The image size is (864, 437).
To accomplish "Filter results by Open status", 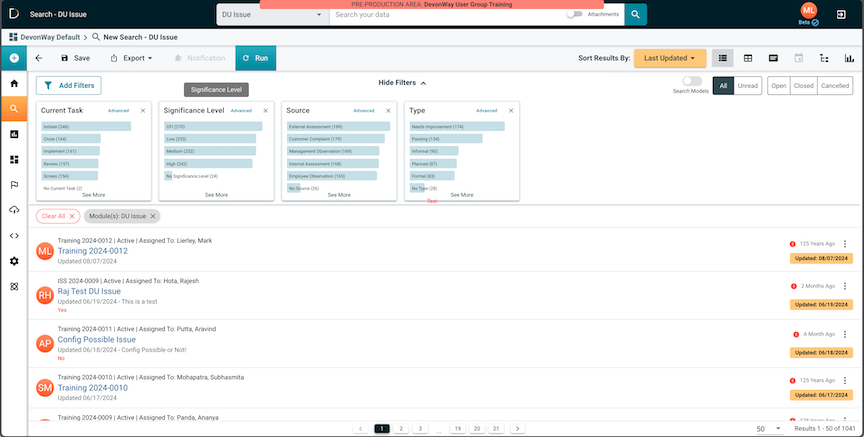I will 779,85.
